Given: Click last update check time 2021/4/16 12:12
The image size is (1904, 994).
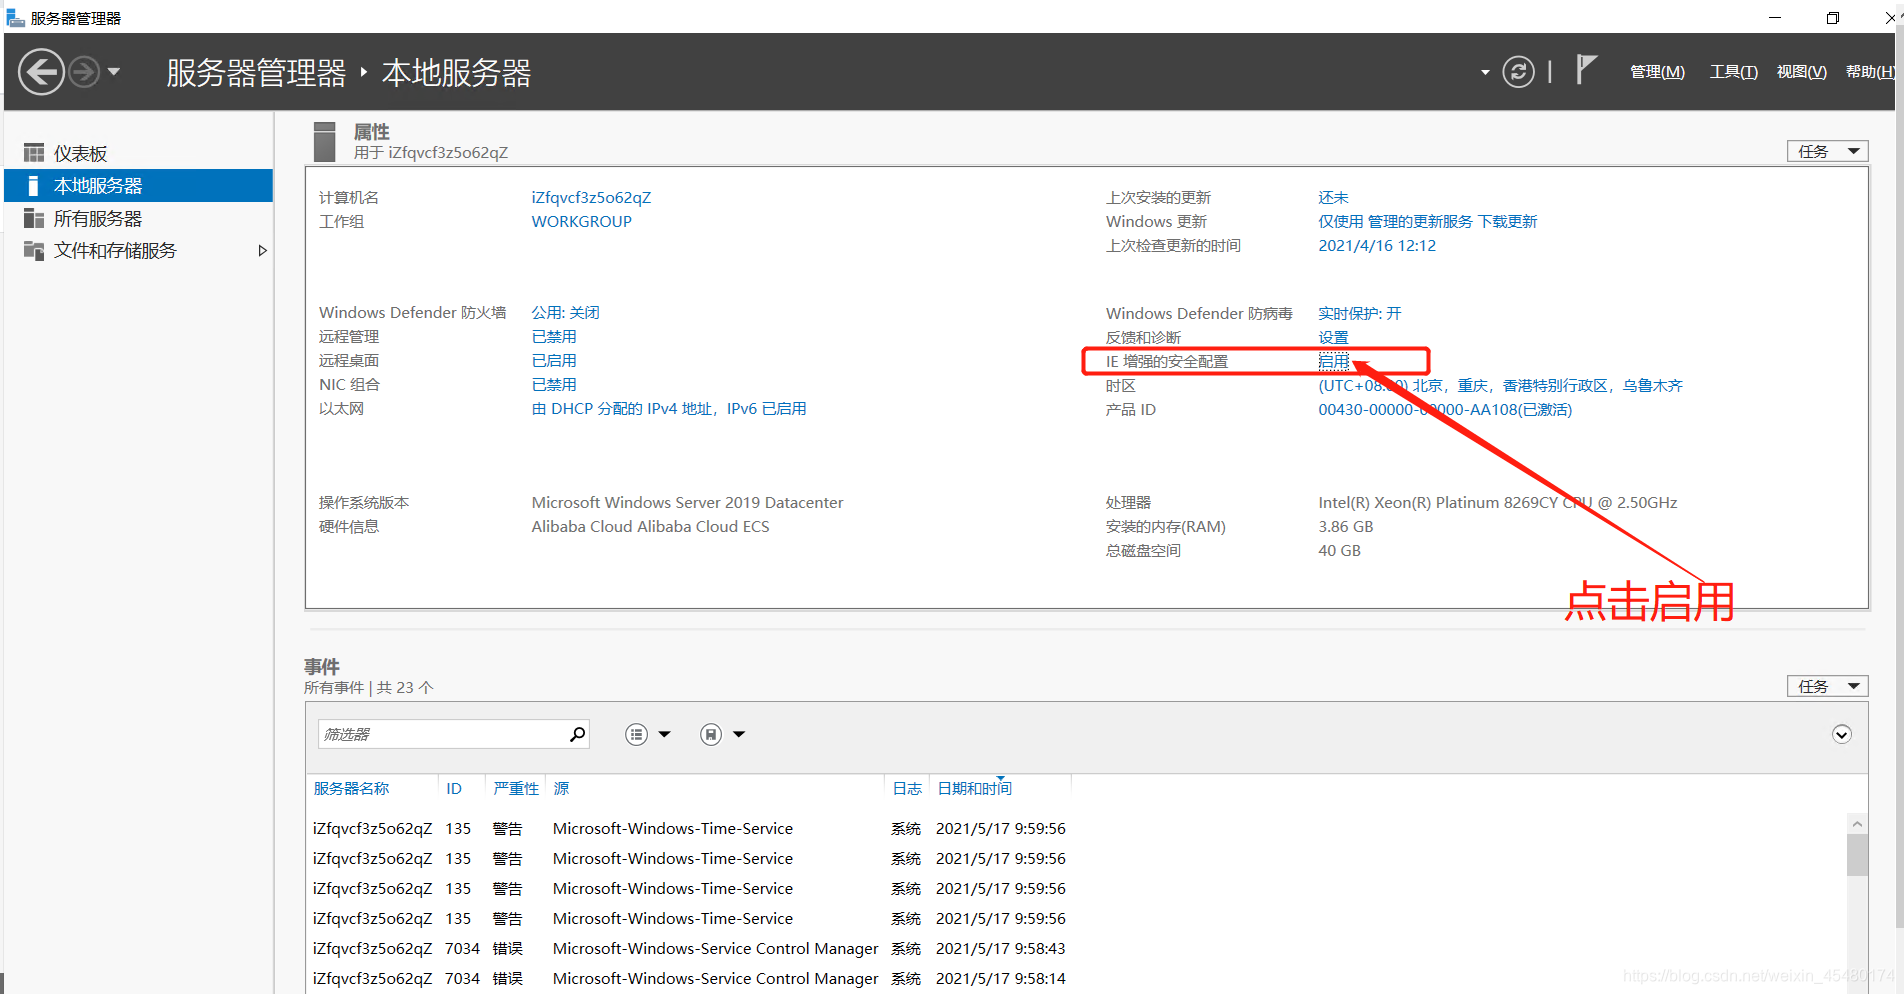Looking at the screenshot, I should point(1376,246).
